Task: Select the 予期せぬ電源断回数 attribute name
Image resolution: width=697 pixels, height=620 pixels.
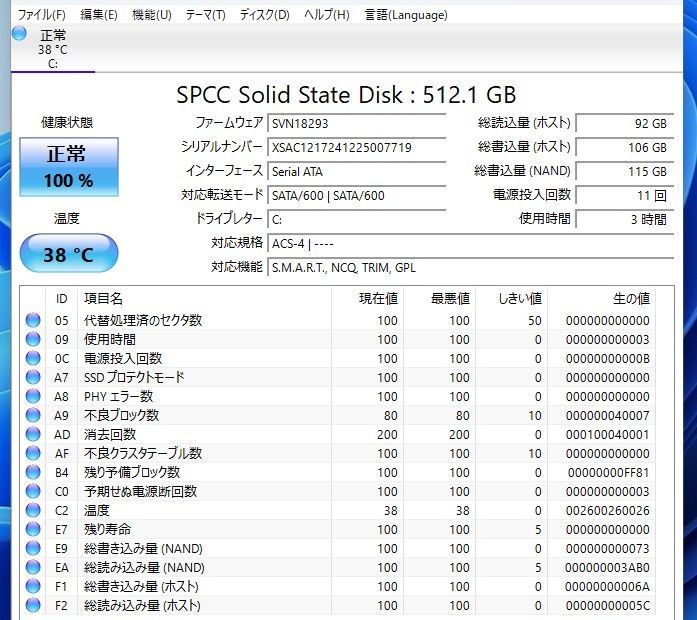Action: [x=140, y=491]
